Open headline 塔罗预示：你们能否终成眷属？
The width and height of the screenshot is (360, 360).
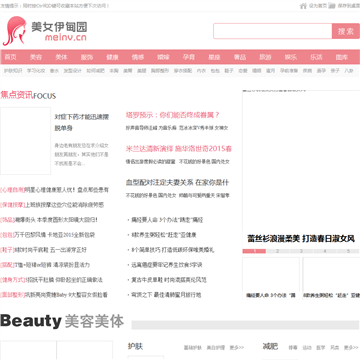173,115
